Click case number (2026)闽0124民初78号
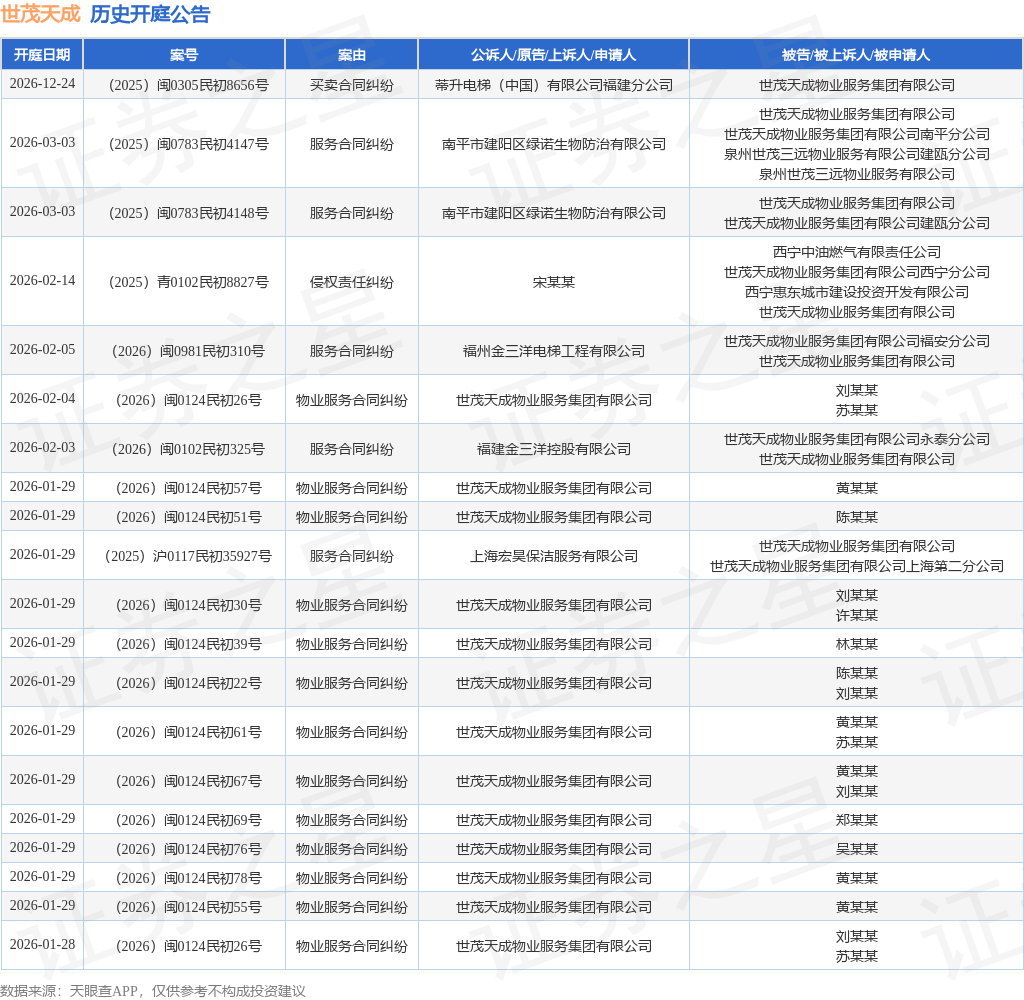The height and width of the screenshot is (1000, 1024). pyautogui.click(x=188, y=879)
